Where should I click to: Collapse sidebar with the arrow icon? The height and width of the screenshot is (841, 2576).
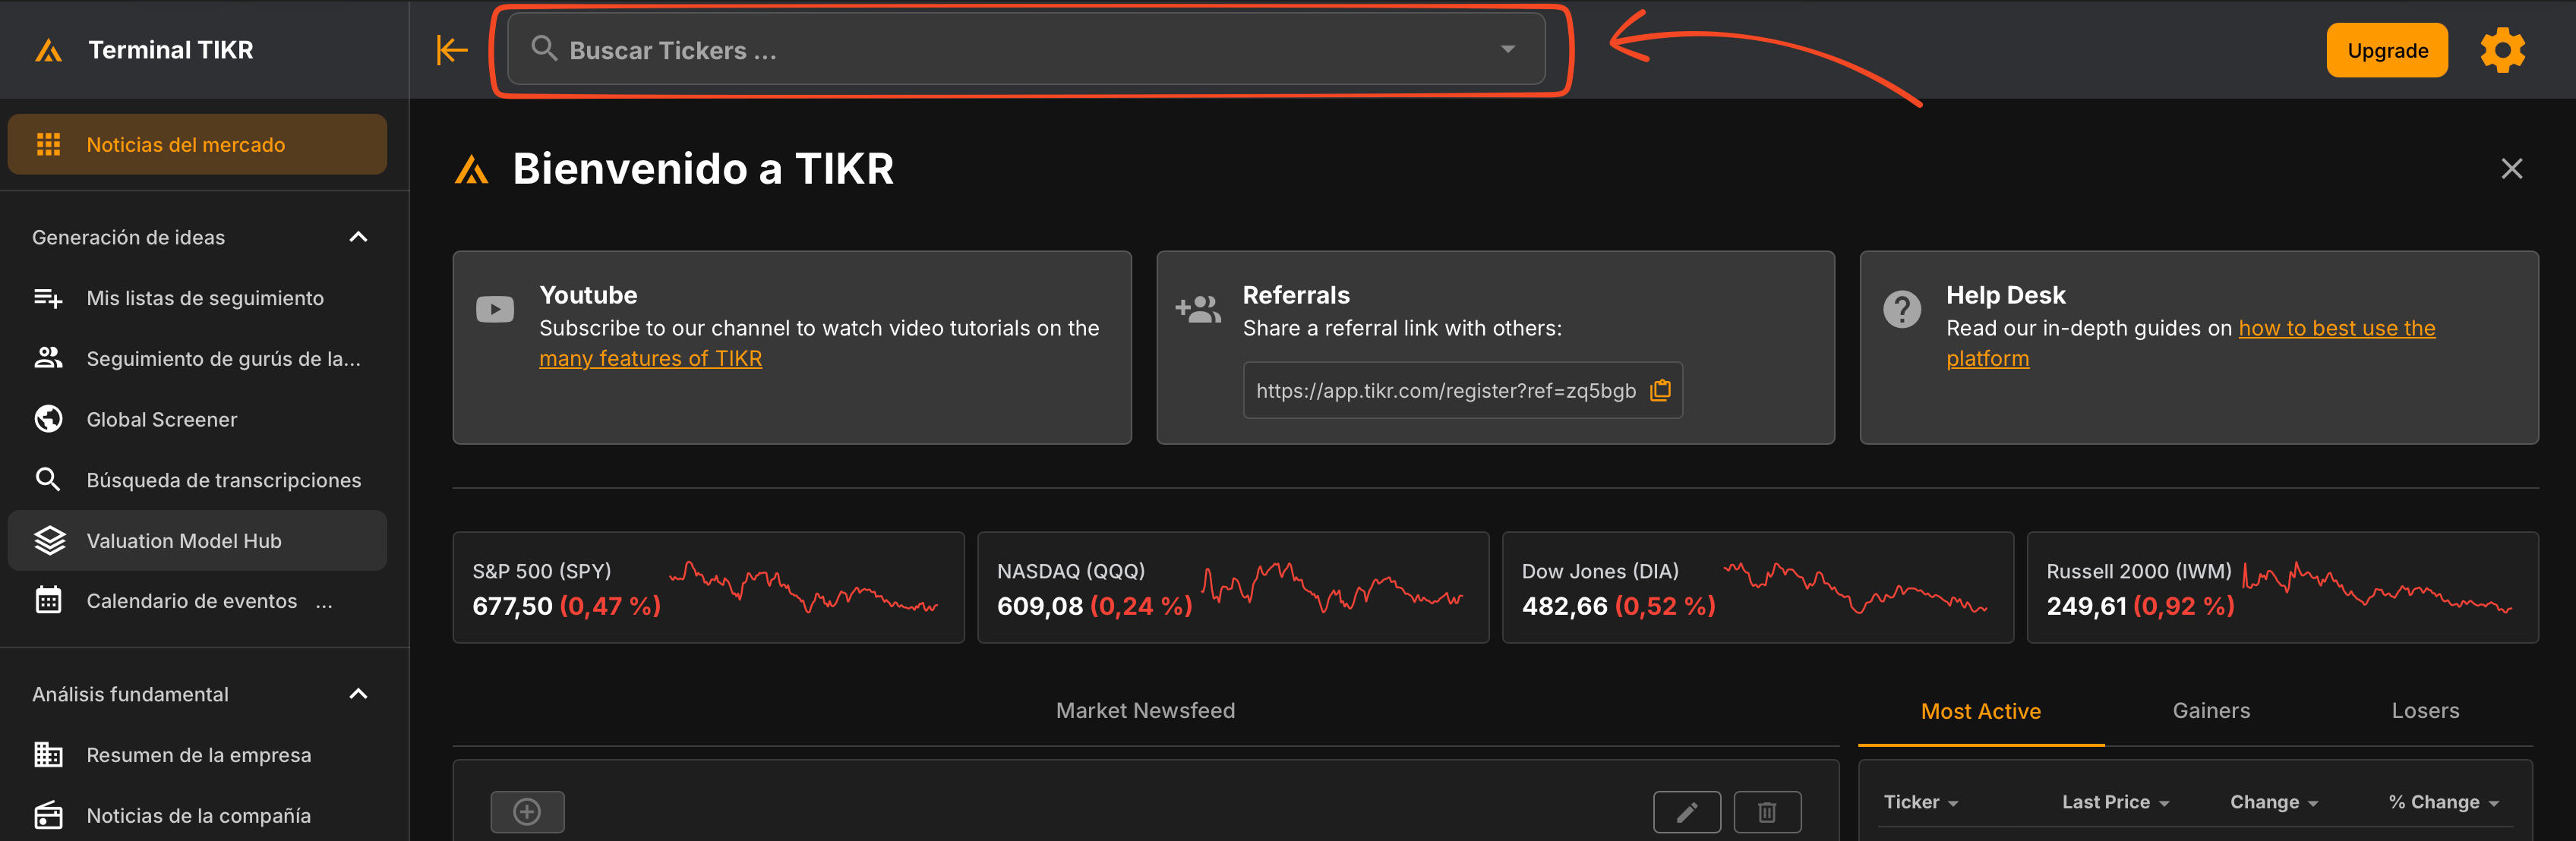coord(452,50)
